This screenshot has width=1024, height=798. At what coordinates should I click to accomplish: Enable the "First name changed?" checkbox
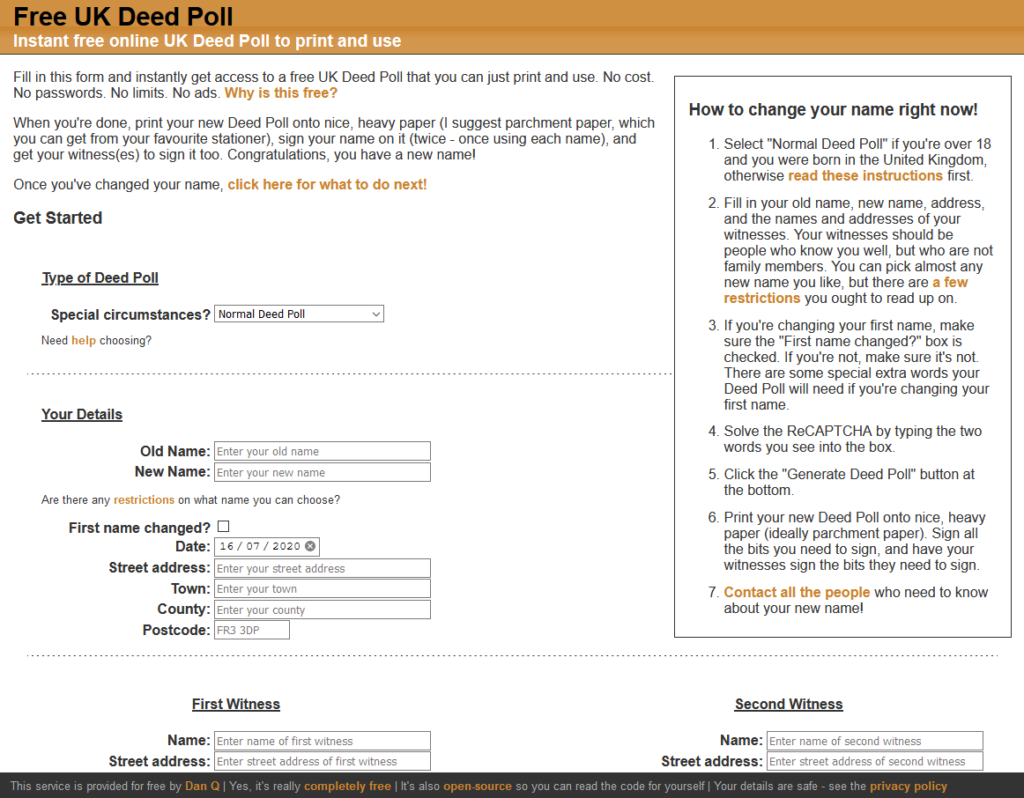pyautogui.click(x=224, y=525)
